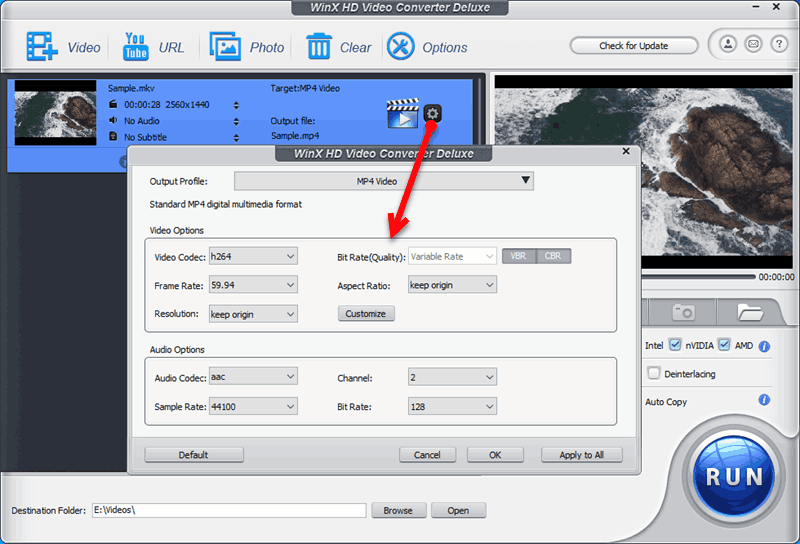Click the snapshot camera icon
Screen dimensions: 800x544
point(683,312)
